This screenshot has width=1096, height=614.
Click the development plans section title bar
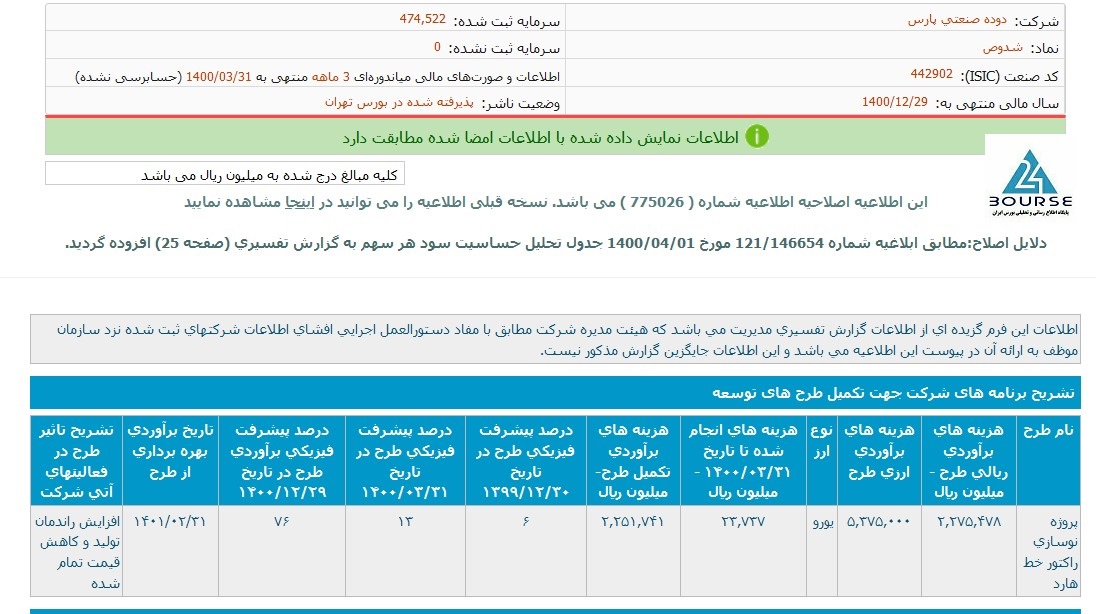555,393
